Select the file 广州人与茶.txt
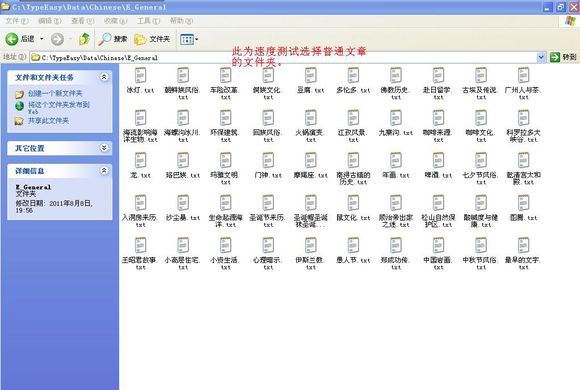The height and width of the screenshot is (390, 580). 523,83
